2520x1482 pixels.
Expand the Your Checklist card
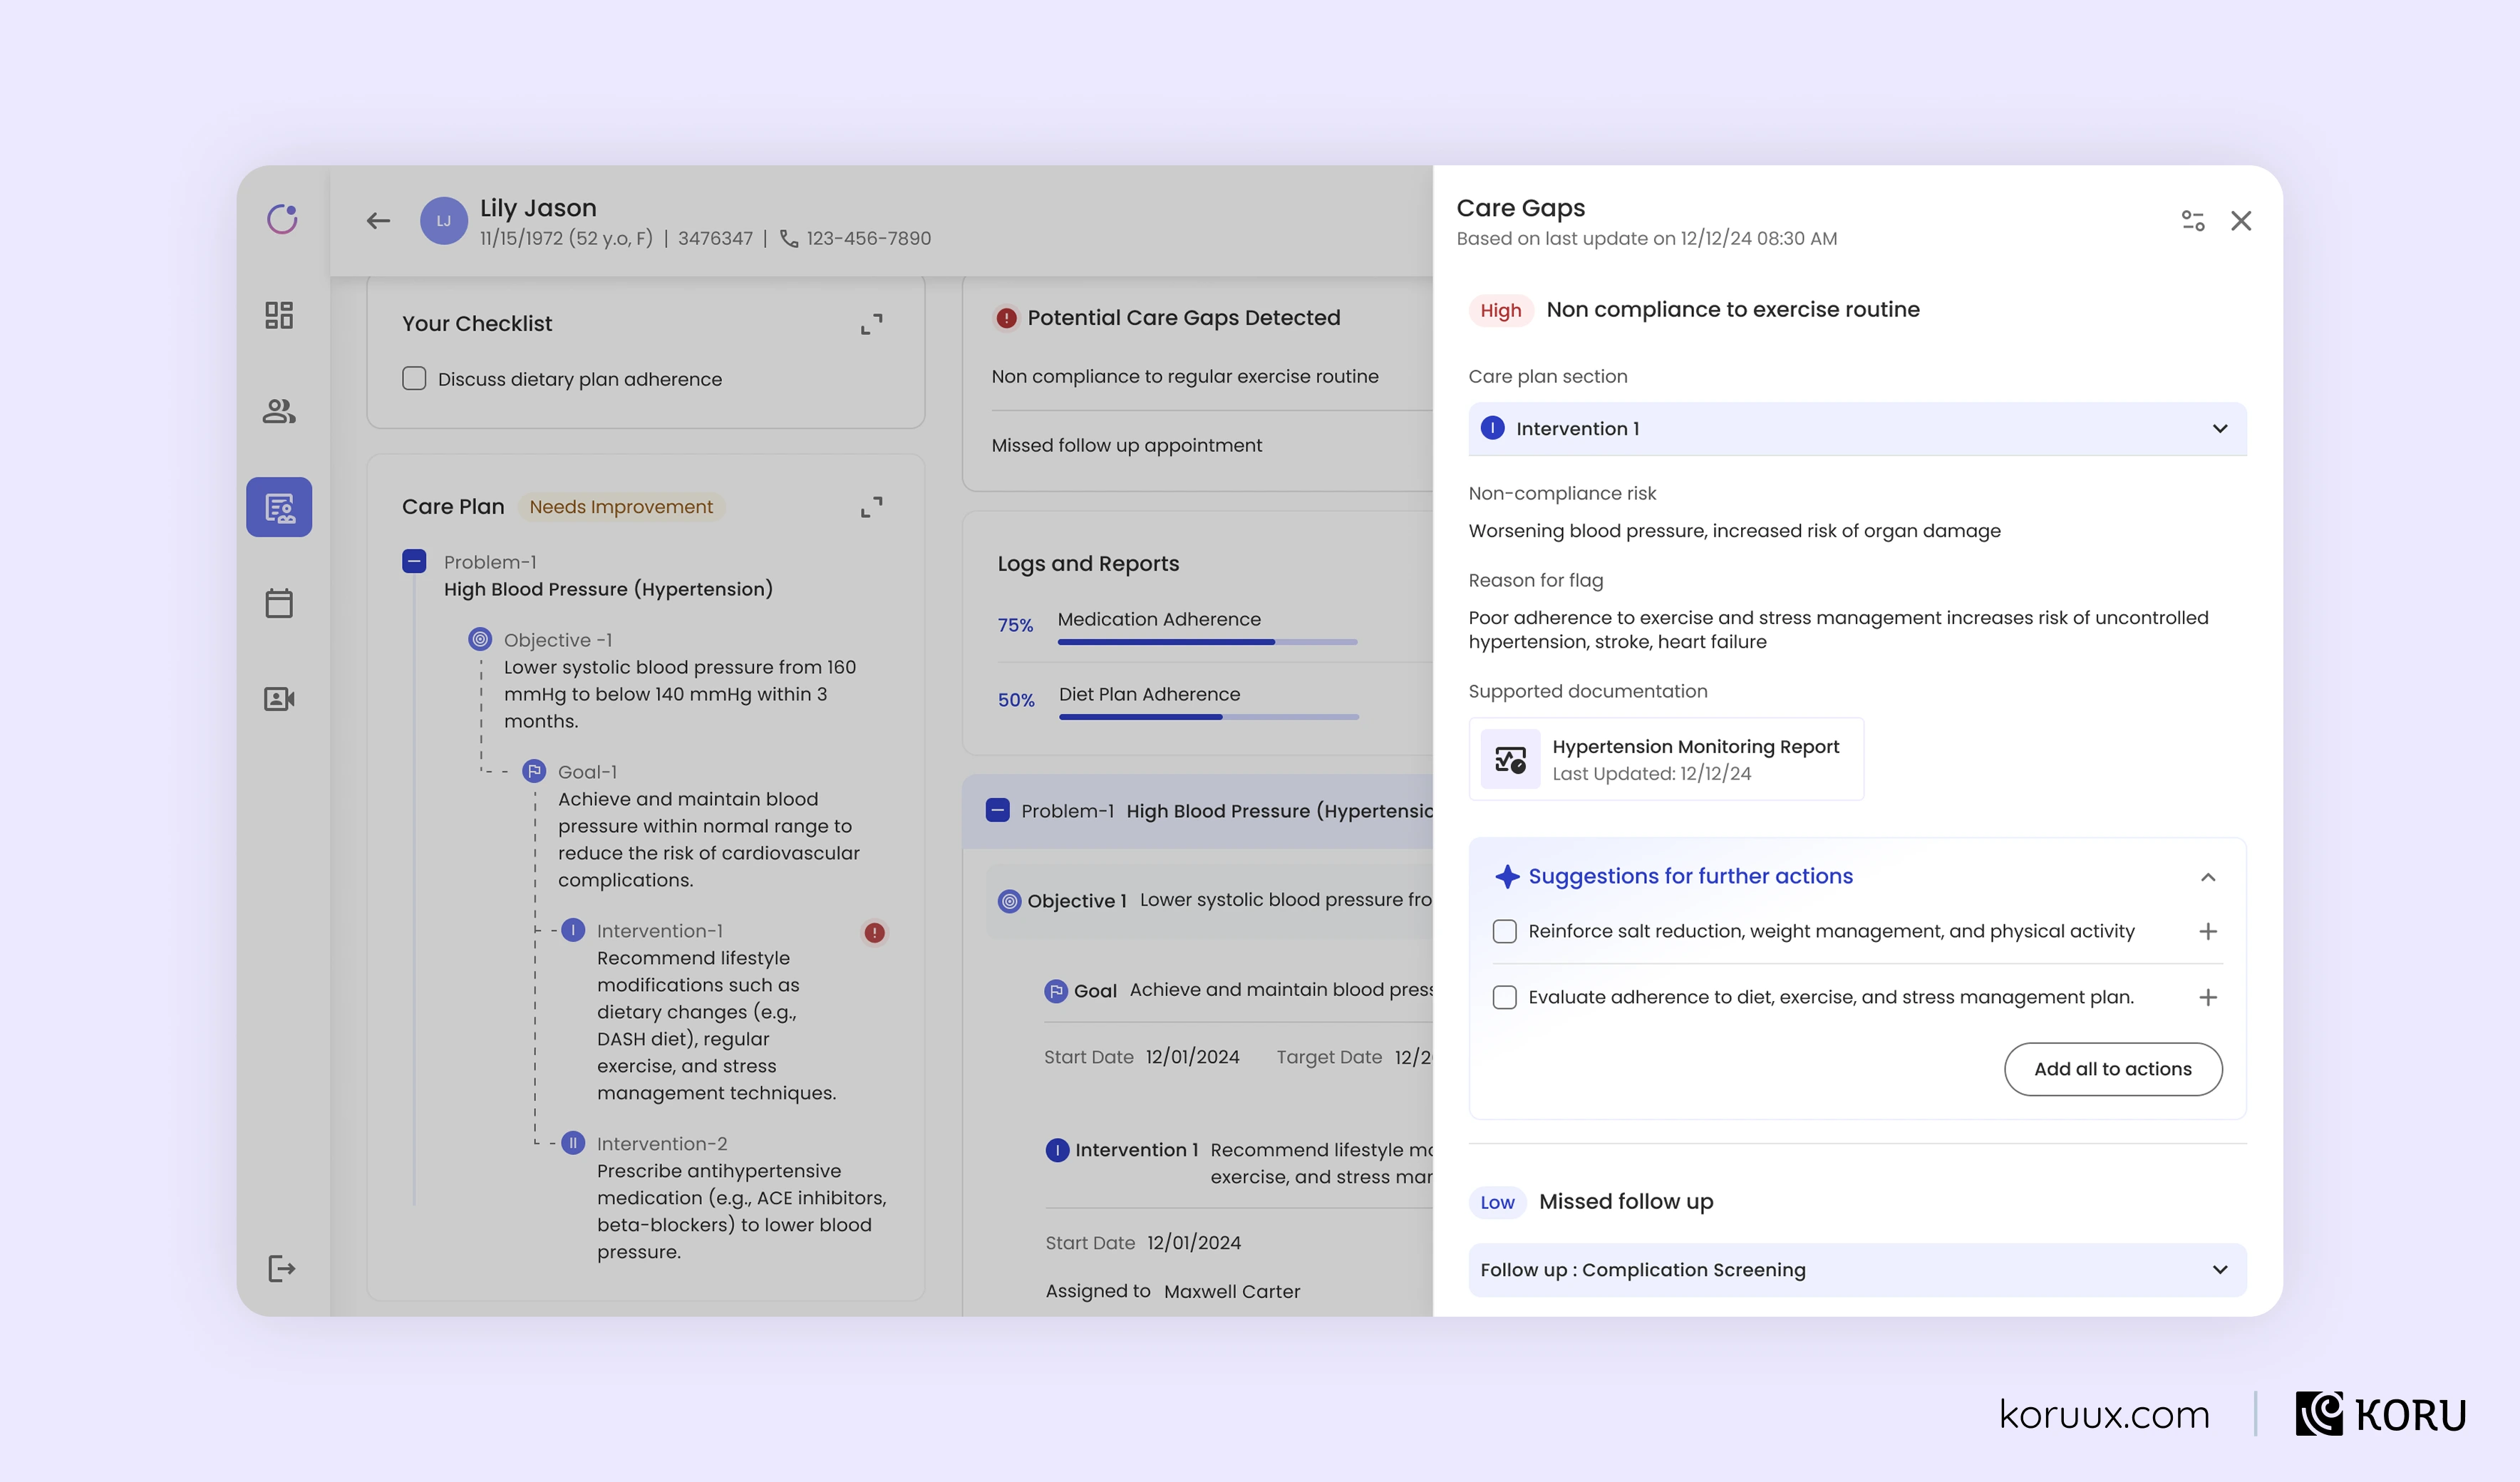872,324
